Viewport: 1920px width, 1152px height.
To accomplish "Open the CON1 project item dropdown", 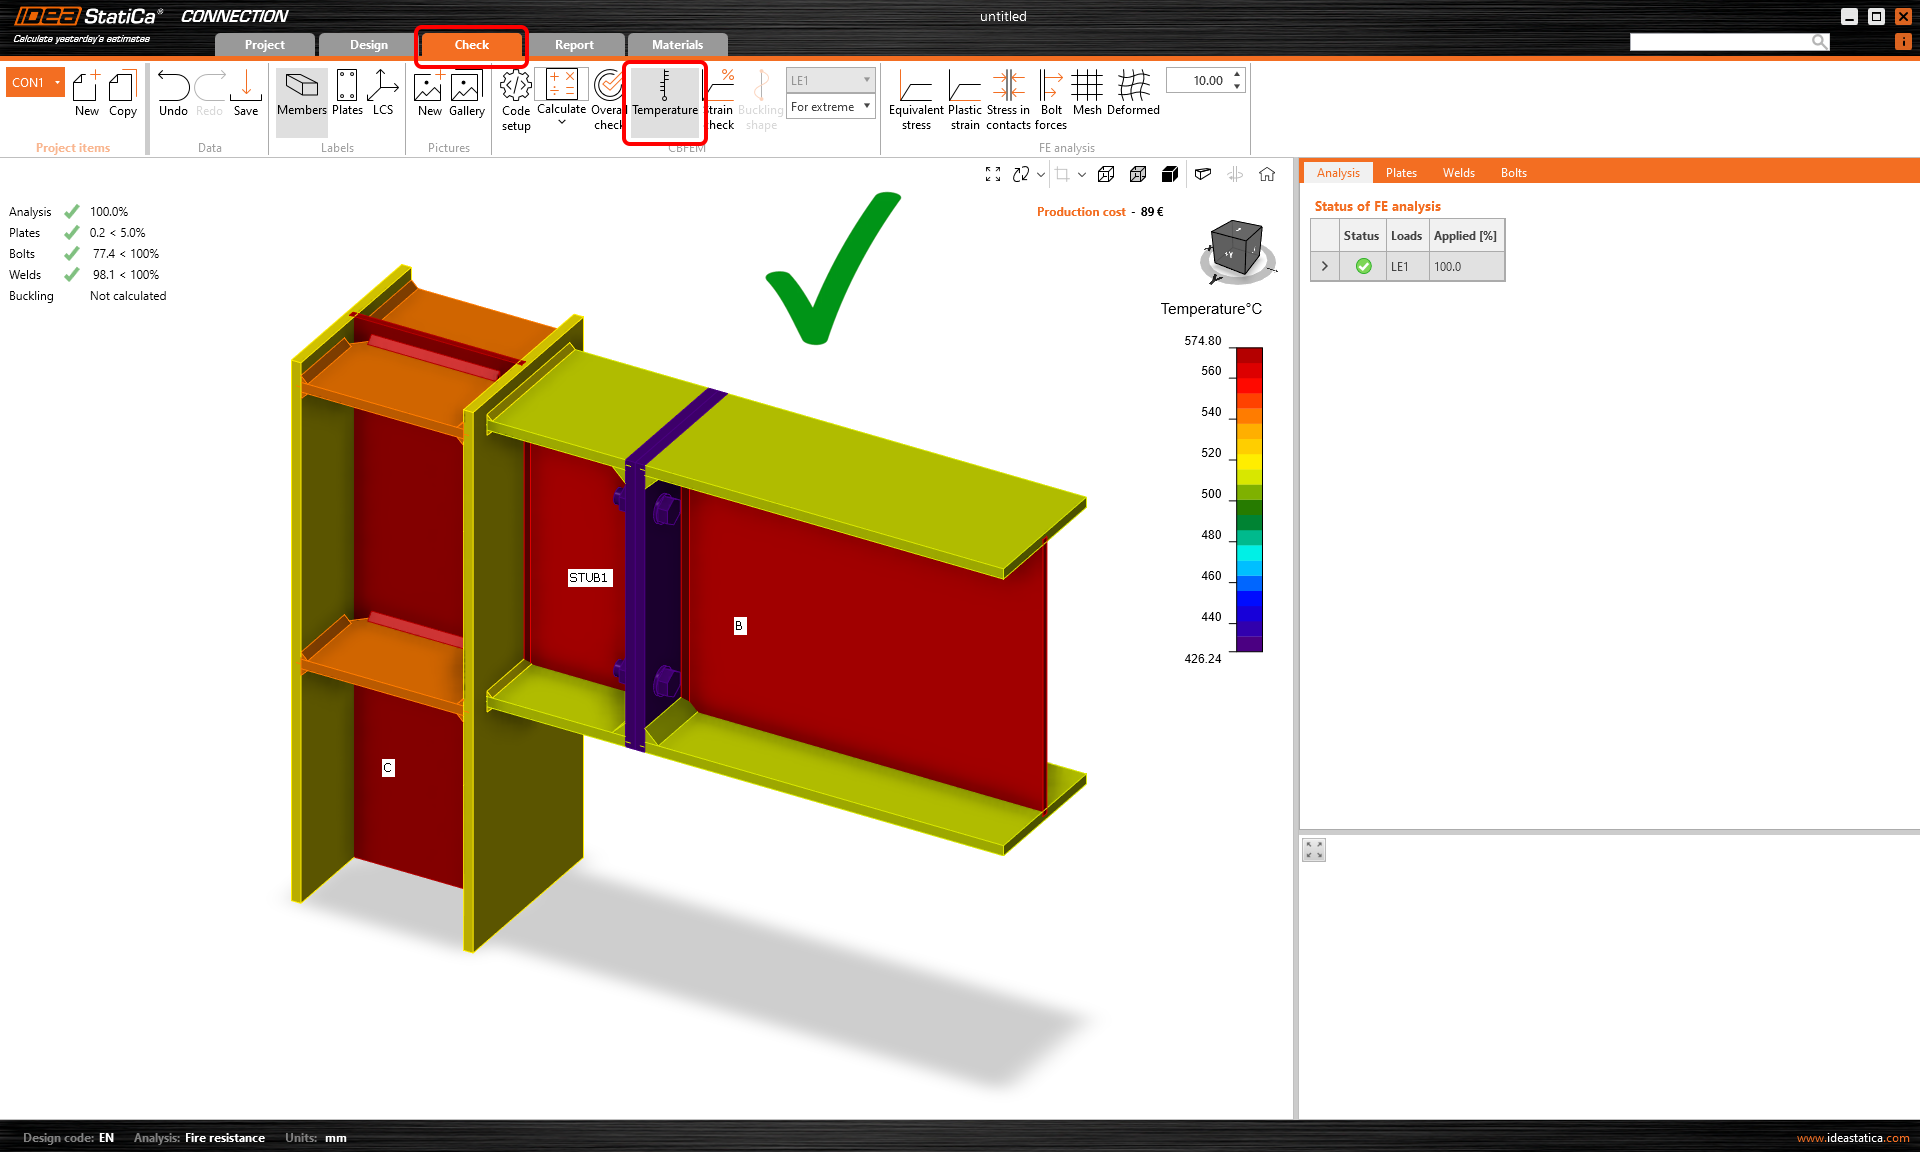I will (x=57, y=82).
